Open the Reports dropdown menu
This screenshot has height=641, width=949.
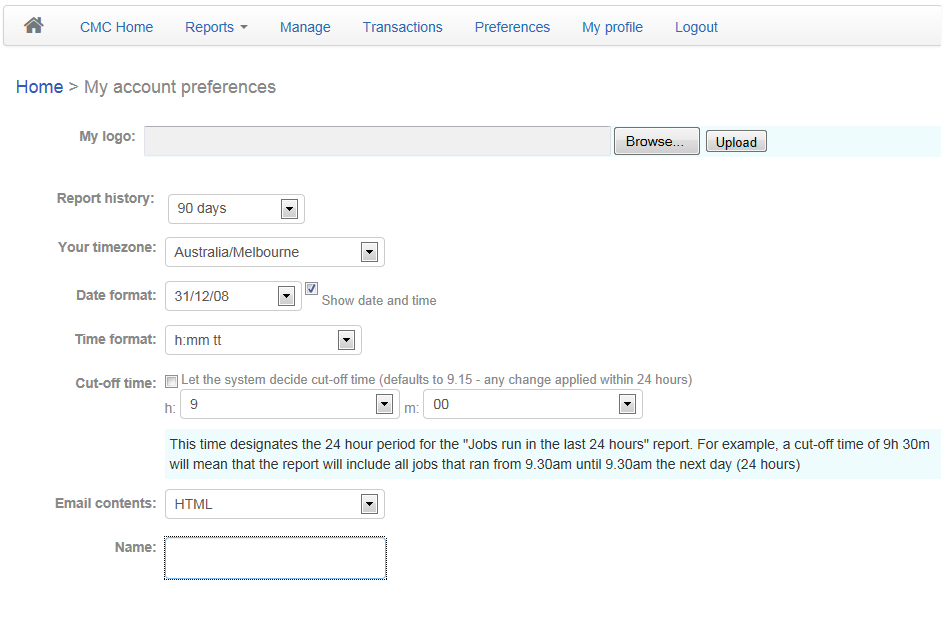tap(216, 27)
